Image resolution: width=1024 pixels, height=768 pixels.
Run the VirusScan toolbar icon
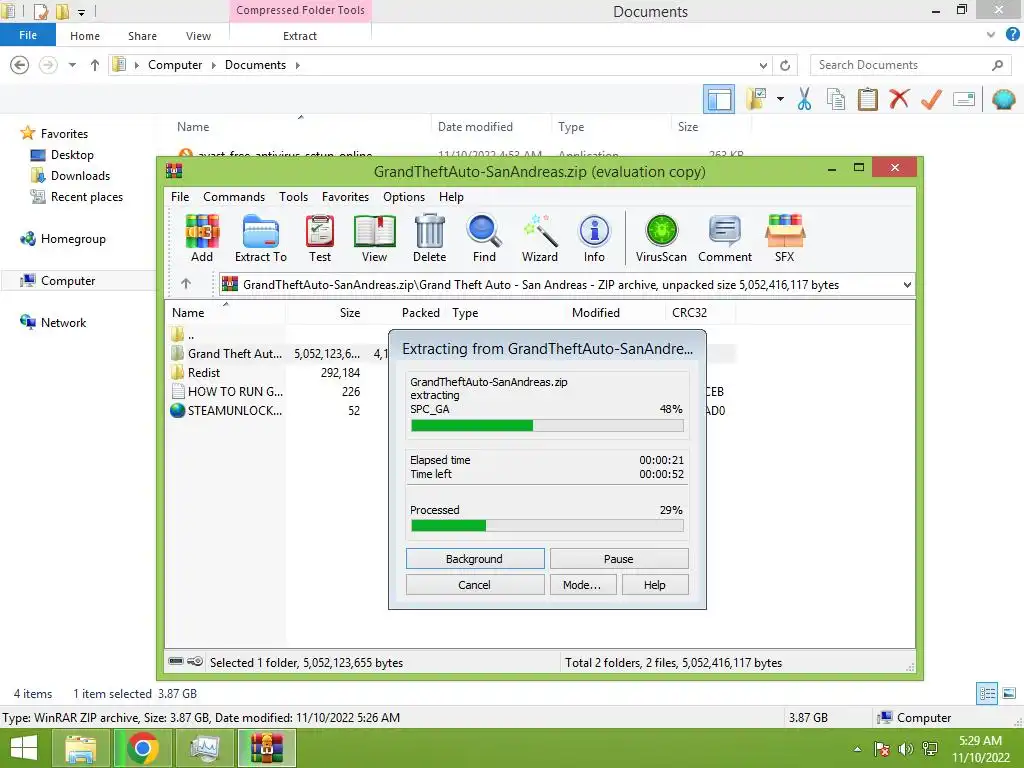point(661,238)
